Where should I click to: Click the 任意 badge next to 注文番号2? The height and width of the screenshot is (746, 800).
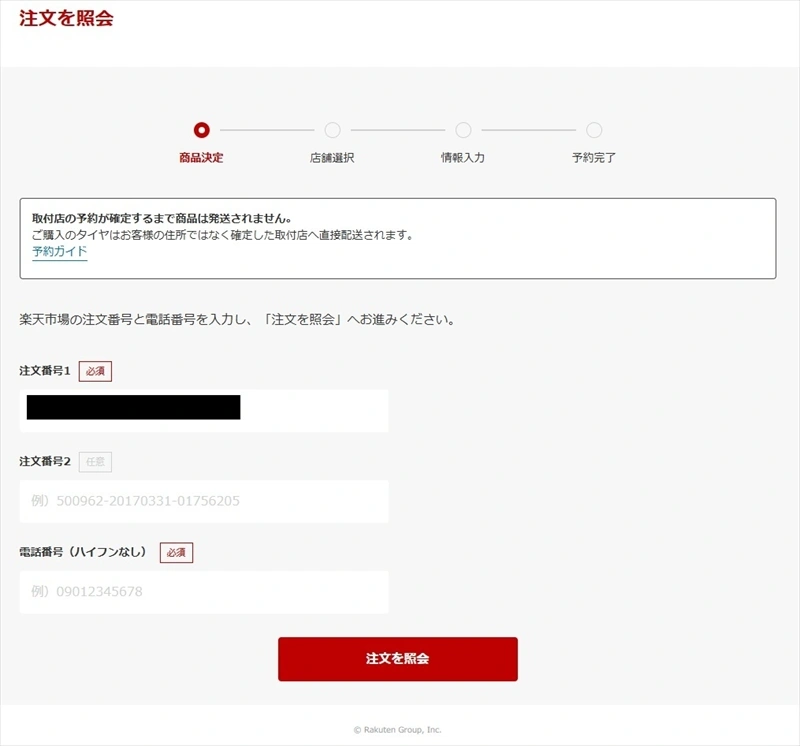click(96, 462)
